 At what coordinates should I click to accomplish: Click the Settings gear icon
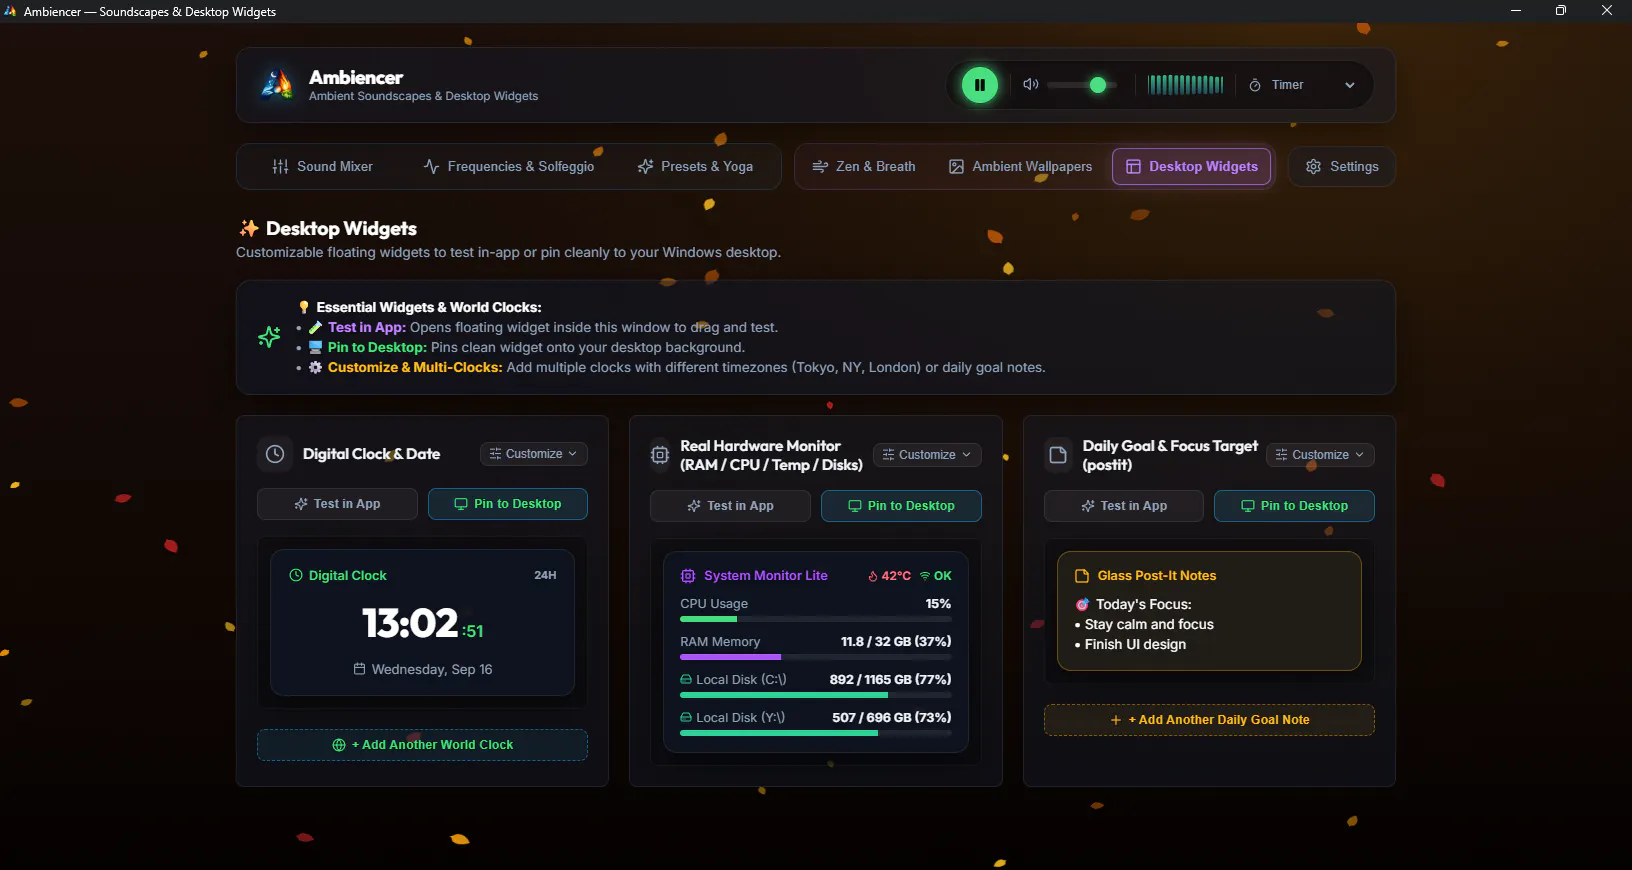(1314, 167)
